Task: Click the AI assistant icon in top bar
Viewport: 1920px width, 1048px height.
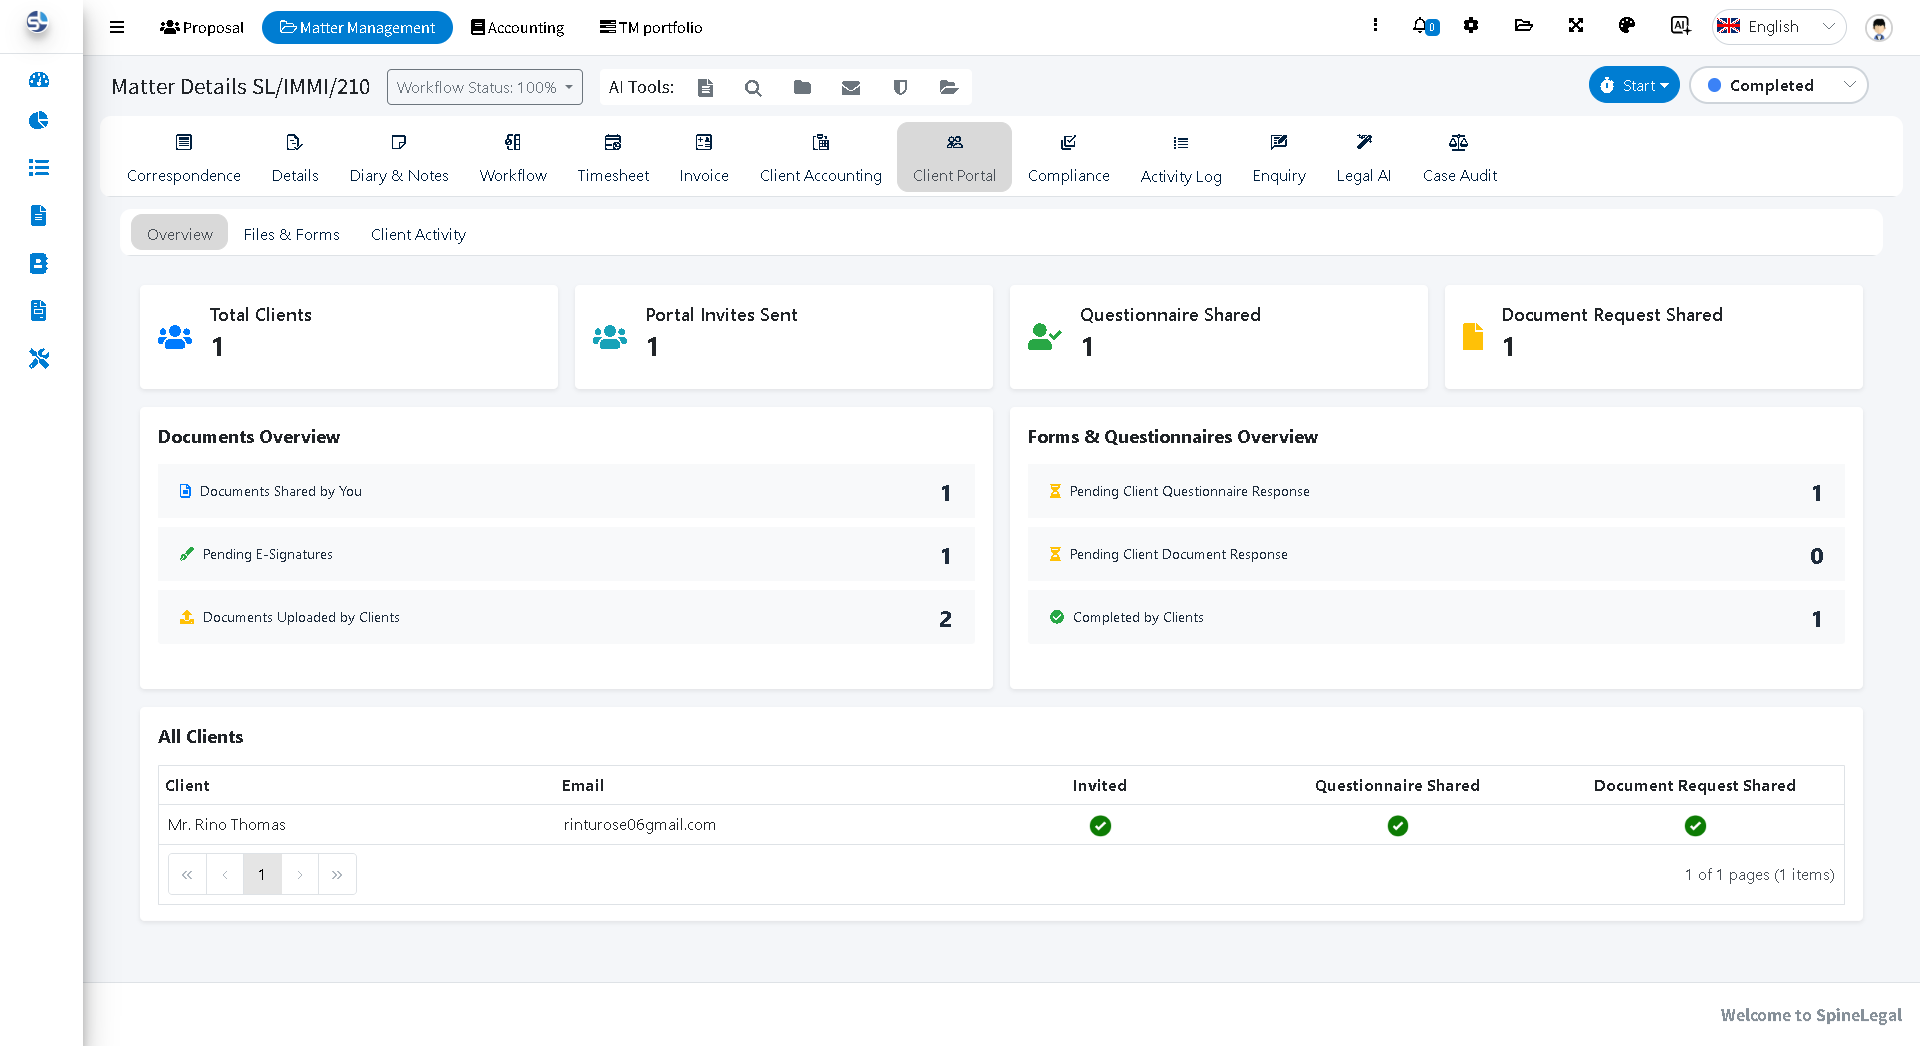Action: coord(1680,25)
